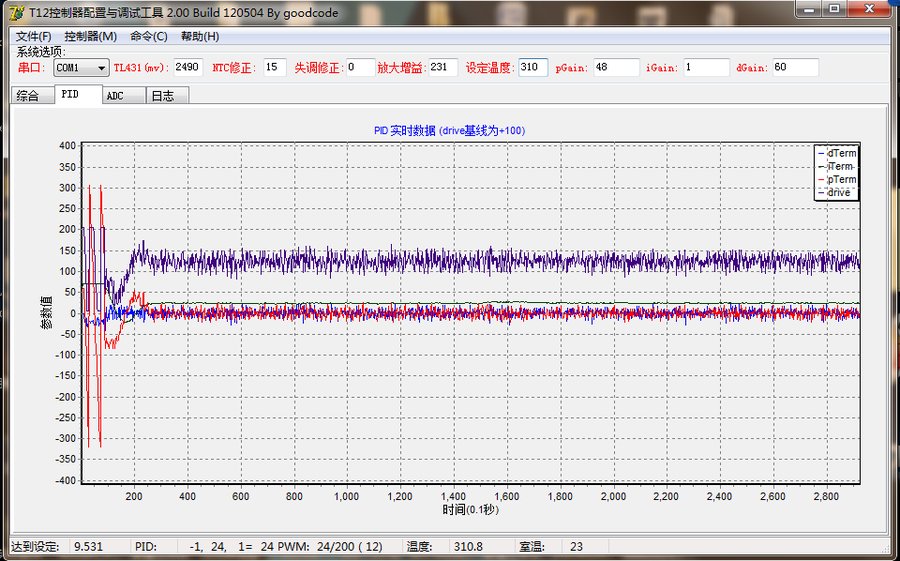Viewport: 900px width, 561px height.
Task: Click the iGain input field
Action: click(707, 67)
